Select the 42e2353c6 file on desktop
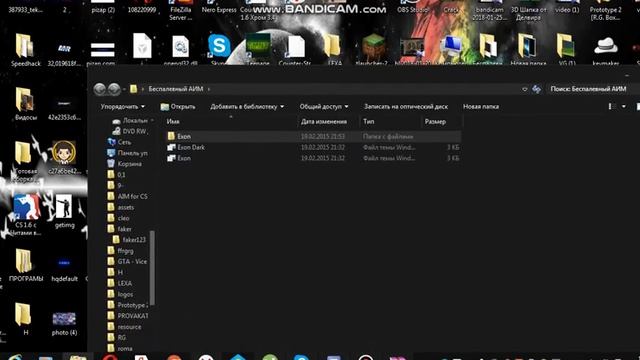The width and height of the screenshot is (640, 360). point(64,108)
